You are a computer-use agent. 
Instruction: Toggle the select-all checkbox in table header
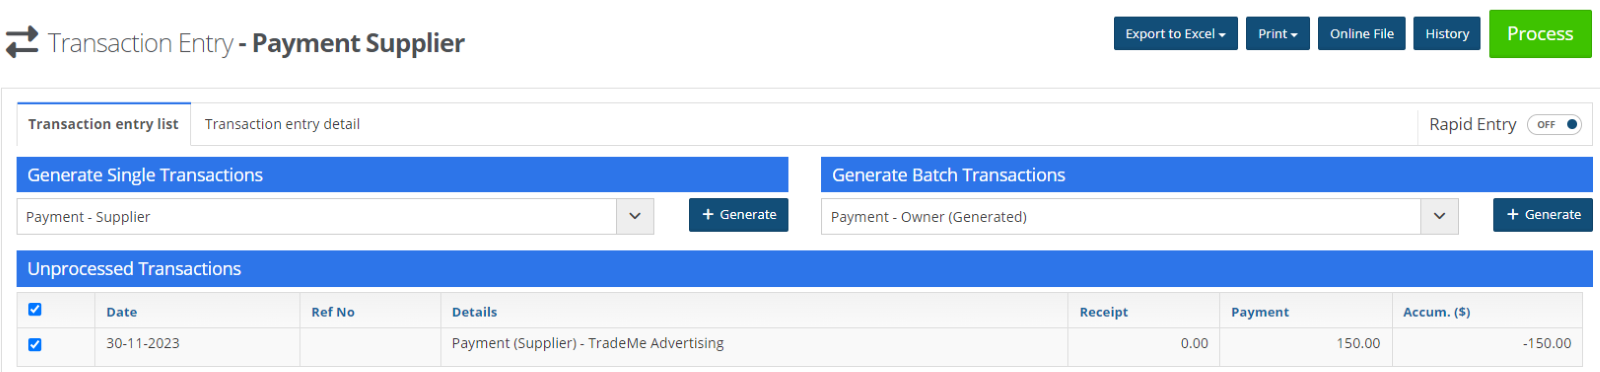(x=35, y=310)
